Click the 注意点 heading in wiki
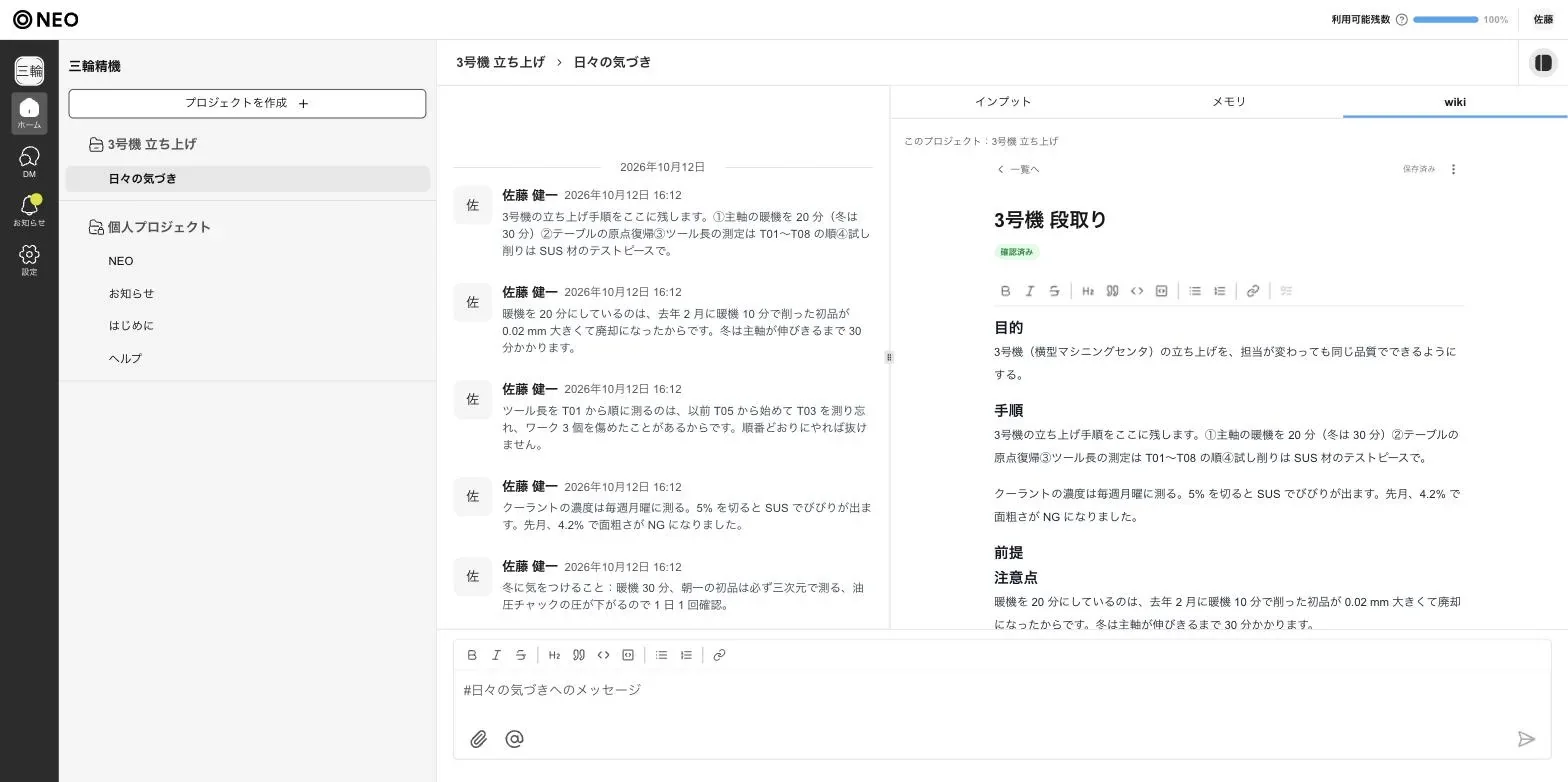Viewport: 1568px width, 782px height. [1015, 578]
